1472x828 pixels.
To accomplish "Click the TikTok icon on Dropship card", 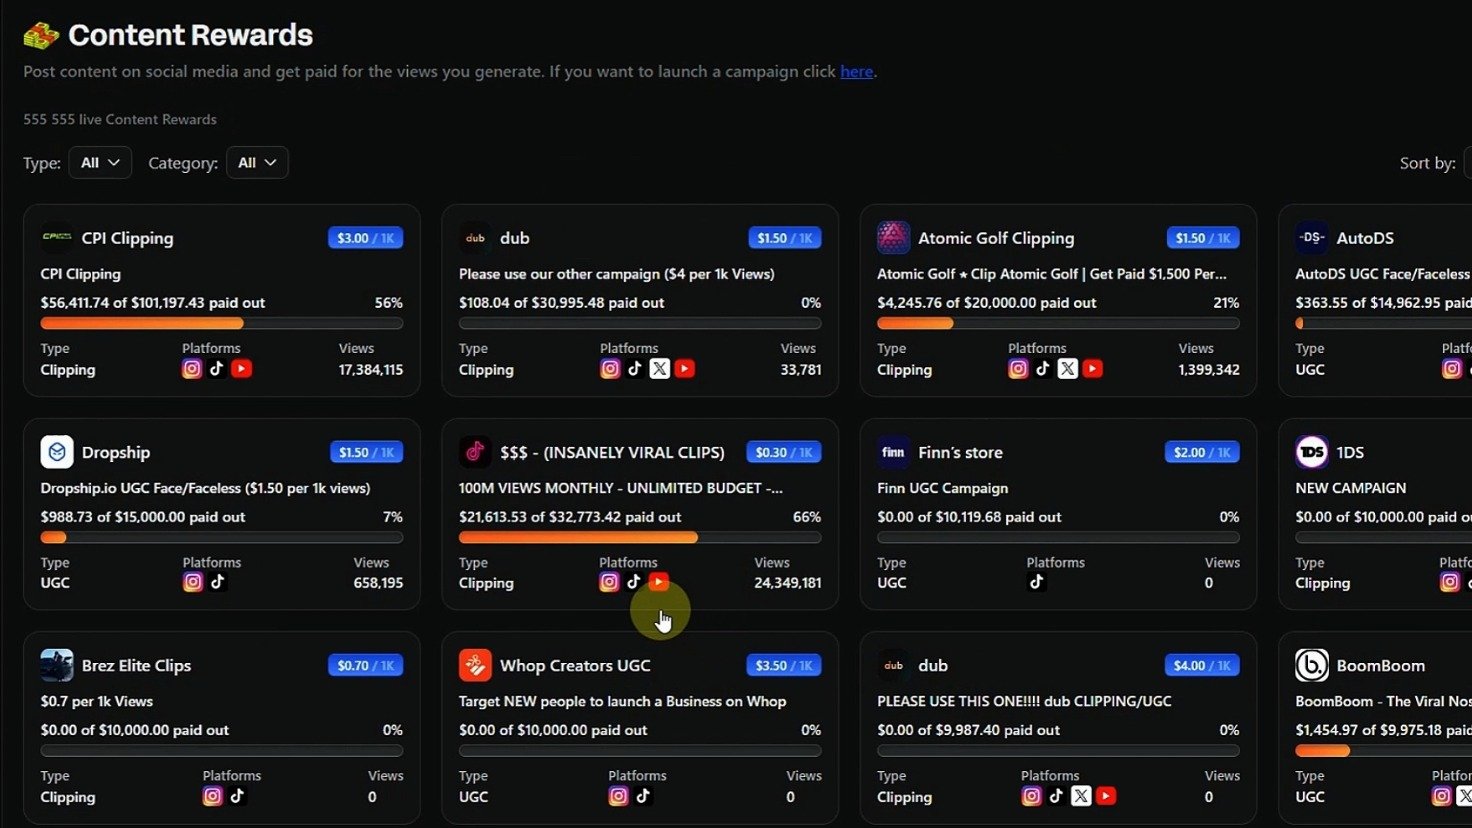I will click(218, 582).
